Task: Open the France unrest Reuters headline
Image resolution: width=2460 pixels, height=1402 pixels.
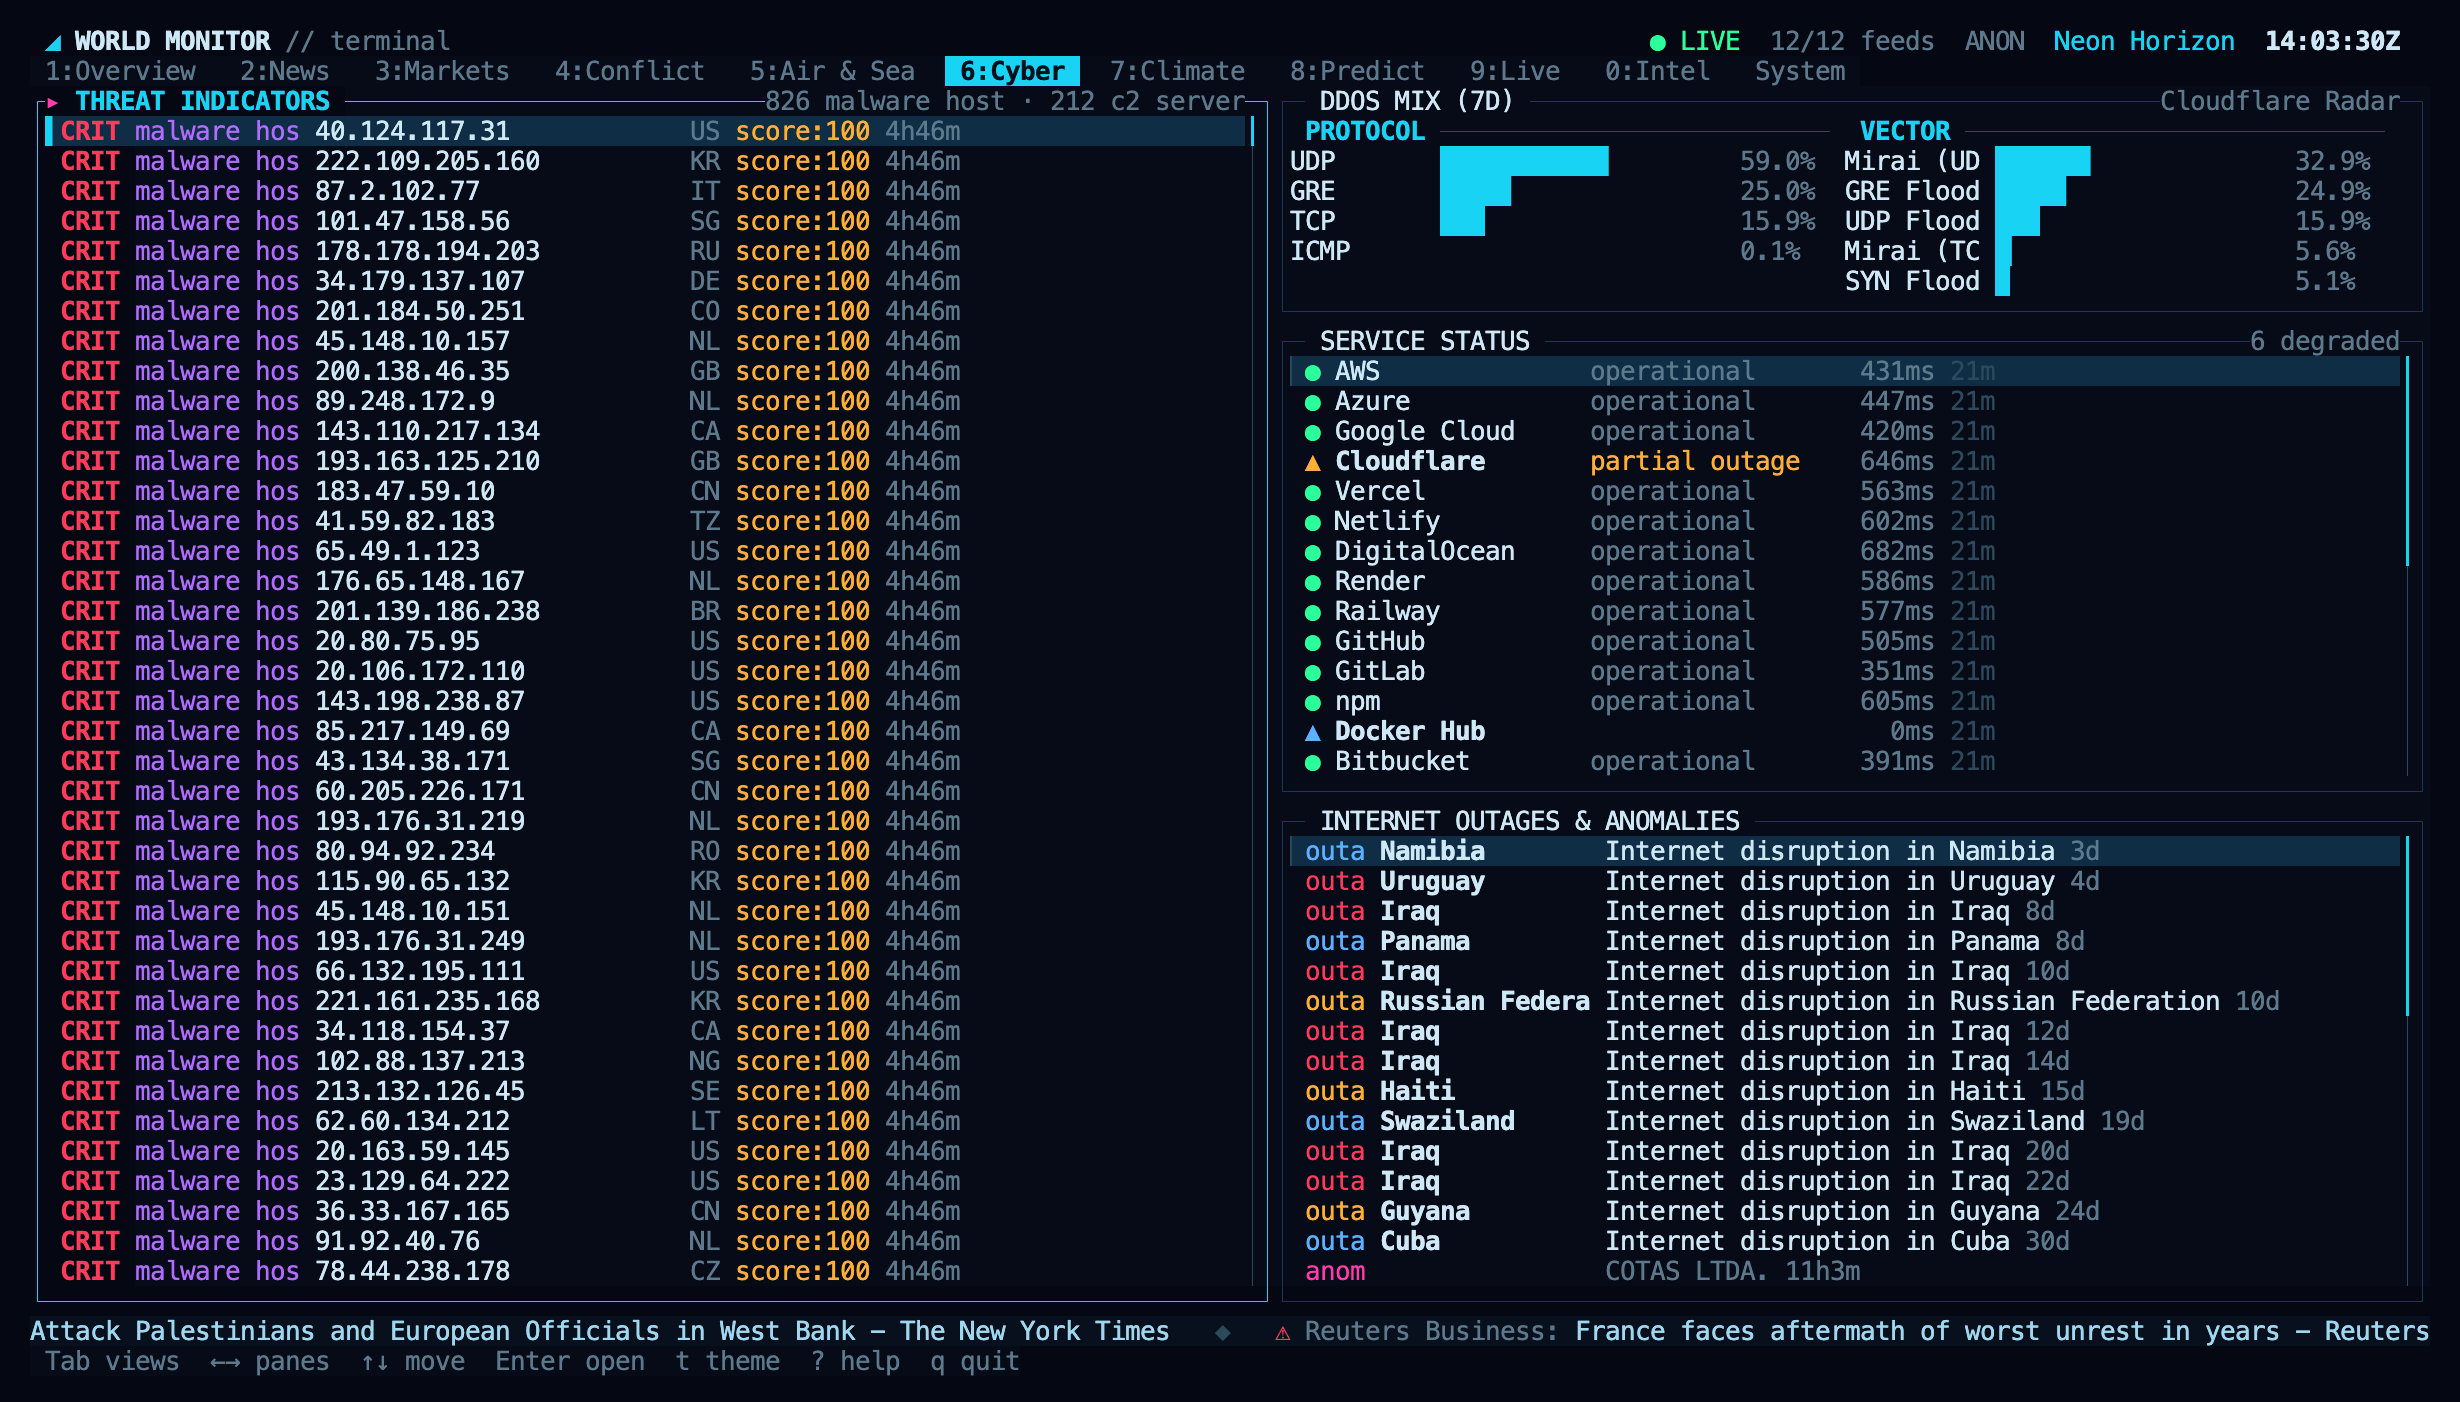Action: coord(2002,1331)
